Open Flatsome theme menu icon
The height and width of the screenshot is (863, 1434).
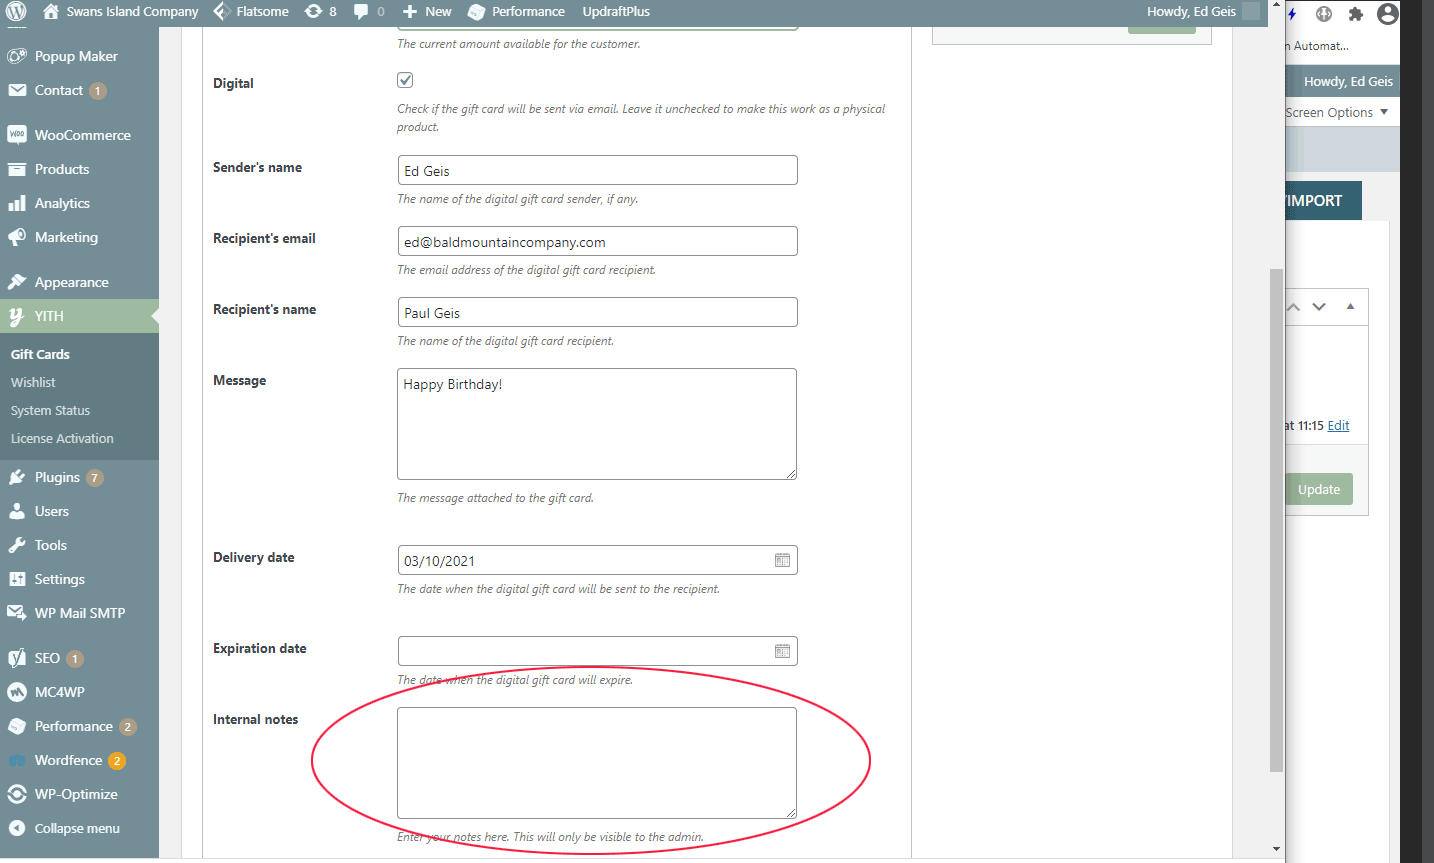(x=222, y=12)
